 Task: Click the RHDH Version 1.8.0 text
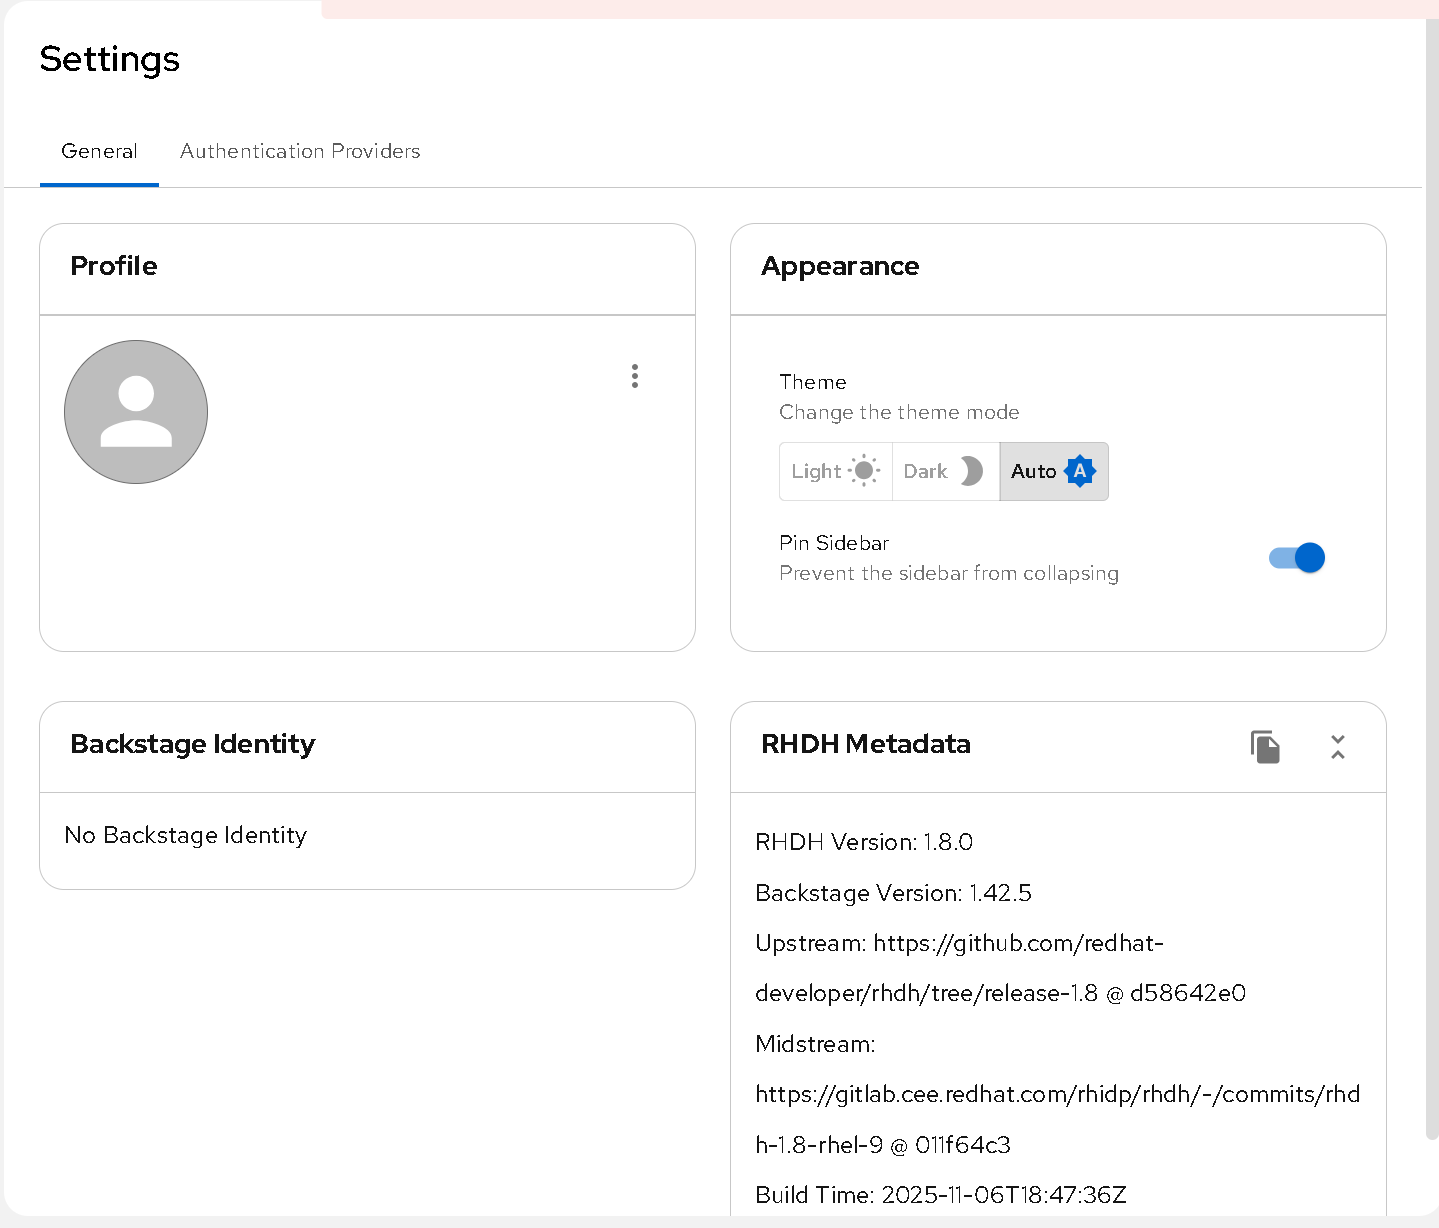pyautogui.click(x=864, y=842)
